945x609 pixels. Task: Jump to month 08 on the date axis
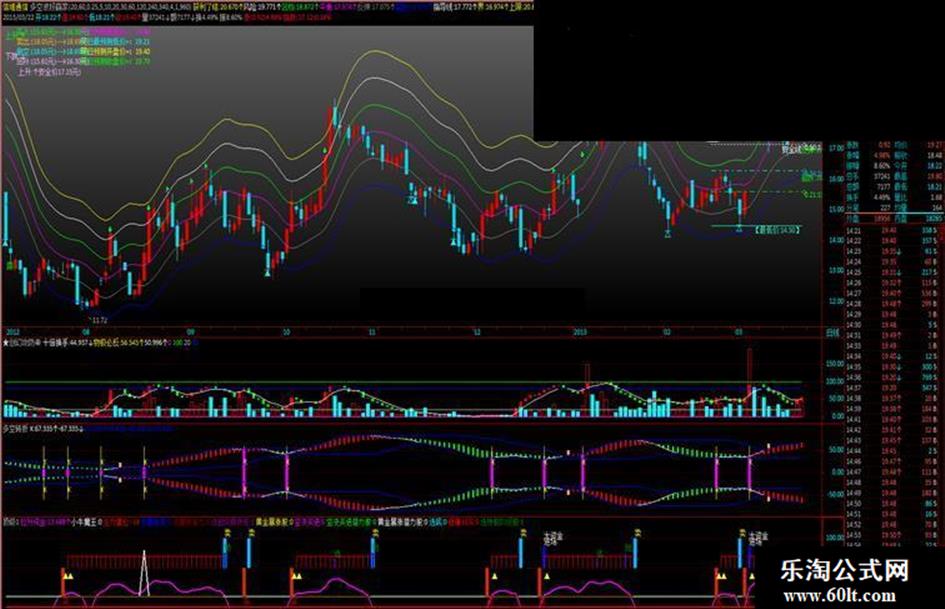click(x=86, y=332)
